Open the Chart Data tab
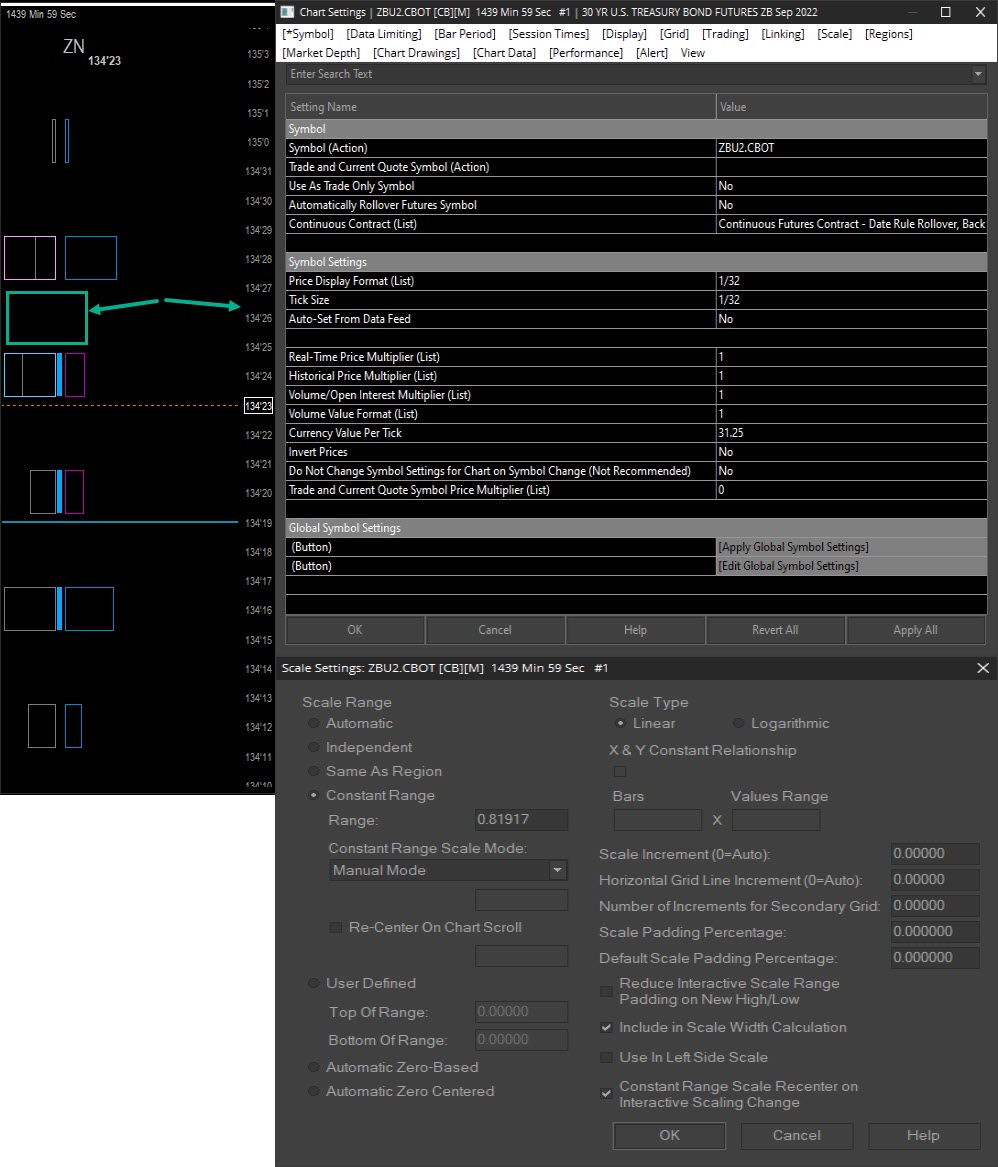 [504, 53]
